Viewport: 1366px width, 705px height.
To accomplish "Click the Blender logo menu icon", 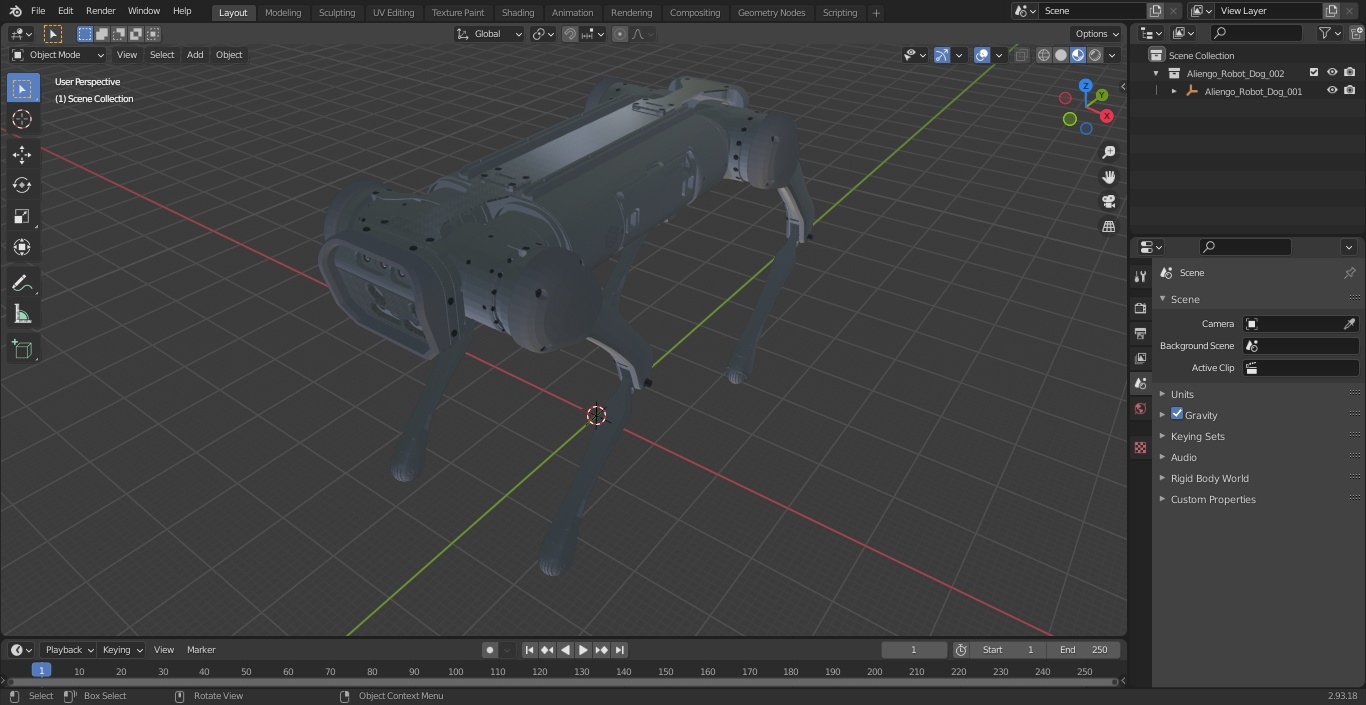I will pyautogui.click(x=15, y=11).
